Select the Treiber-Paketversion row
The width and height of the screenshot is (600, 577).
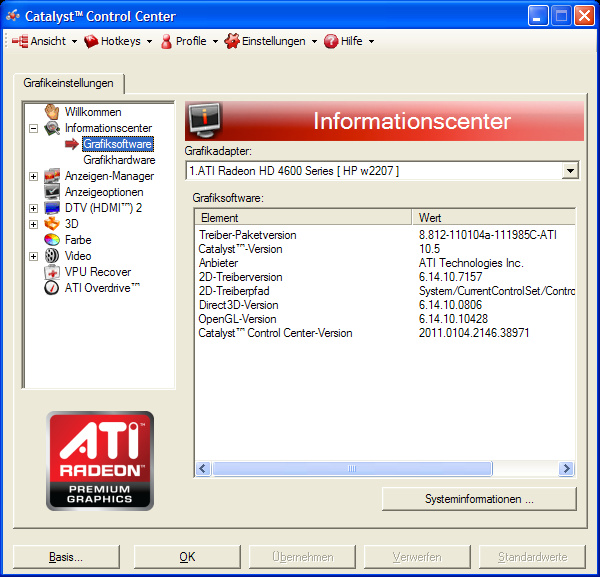pos(385,235)
